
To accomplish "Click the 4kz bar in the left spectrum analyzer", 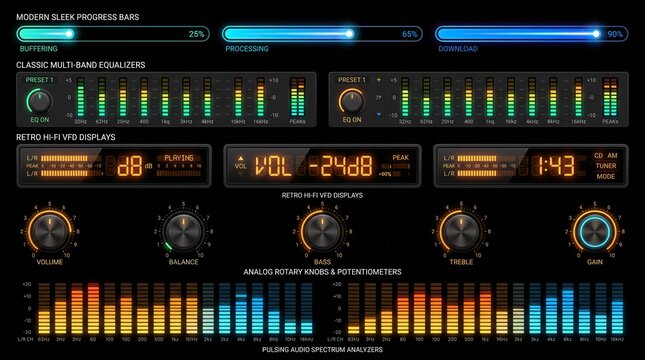I will [x=241, y=309].
